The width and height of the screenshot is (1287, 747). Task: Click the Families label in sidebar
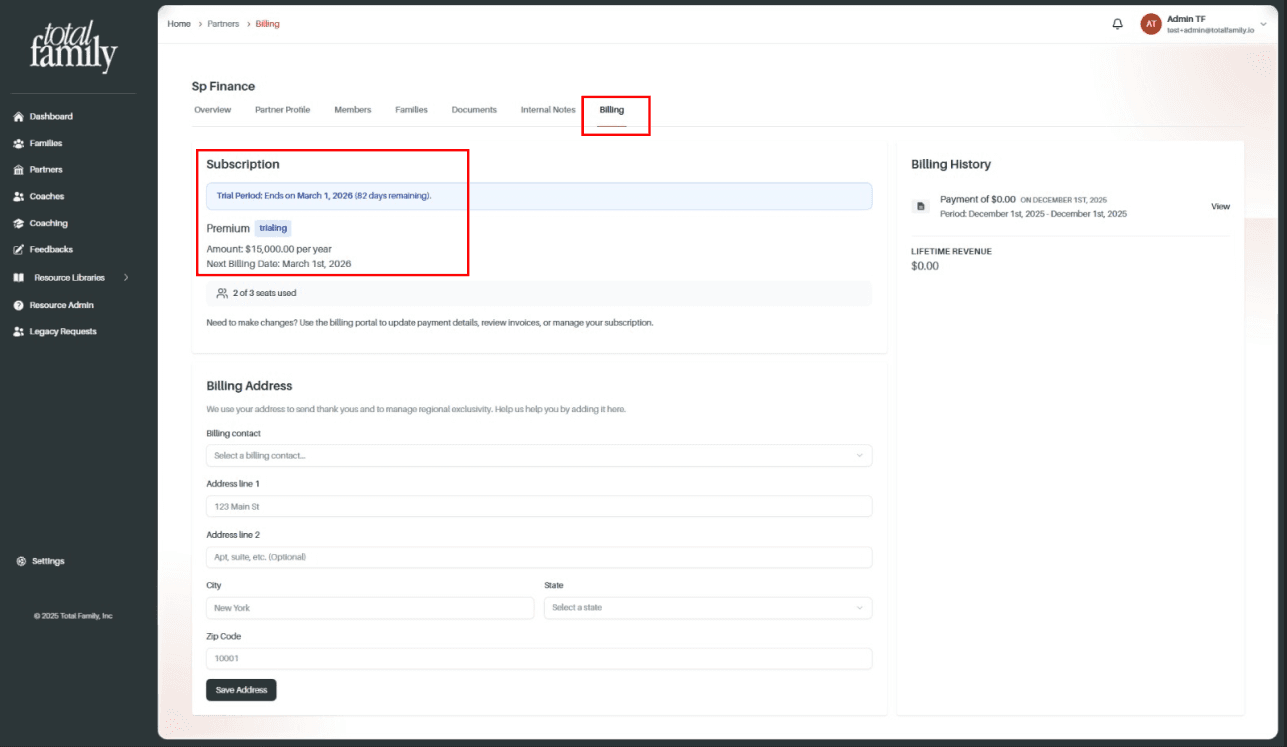coord(46,144)
